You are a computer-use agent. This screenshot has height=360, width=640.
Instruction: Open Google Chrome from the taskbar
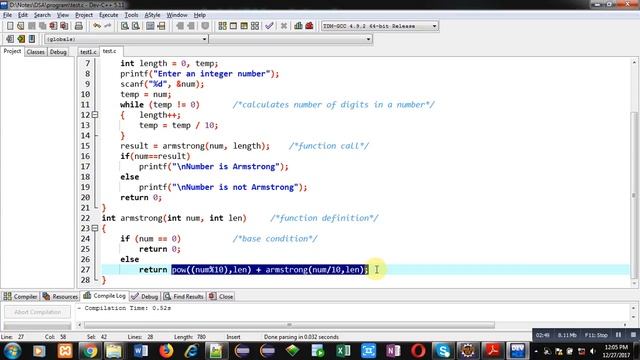[90, 351]
